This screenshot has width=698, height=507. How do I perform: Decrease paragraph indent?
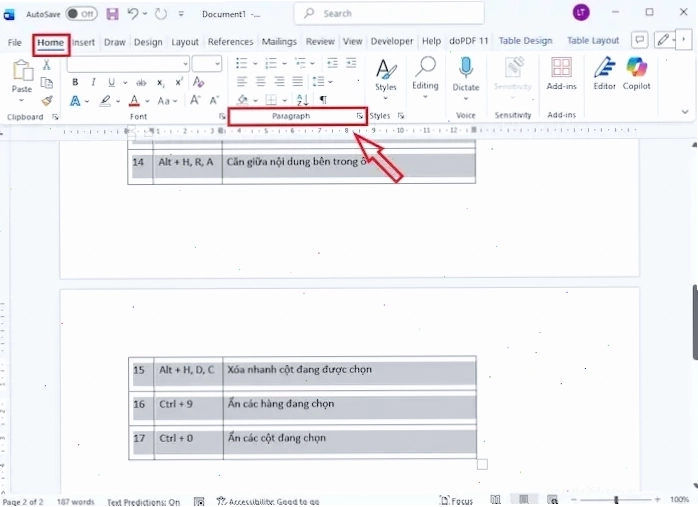tap(332, 64)
